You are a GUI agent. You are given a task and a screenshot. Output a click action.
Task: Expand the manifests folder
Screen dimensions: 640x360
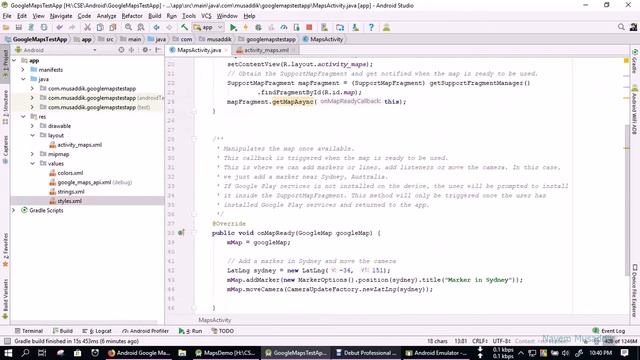(x=23, y=70)
